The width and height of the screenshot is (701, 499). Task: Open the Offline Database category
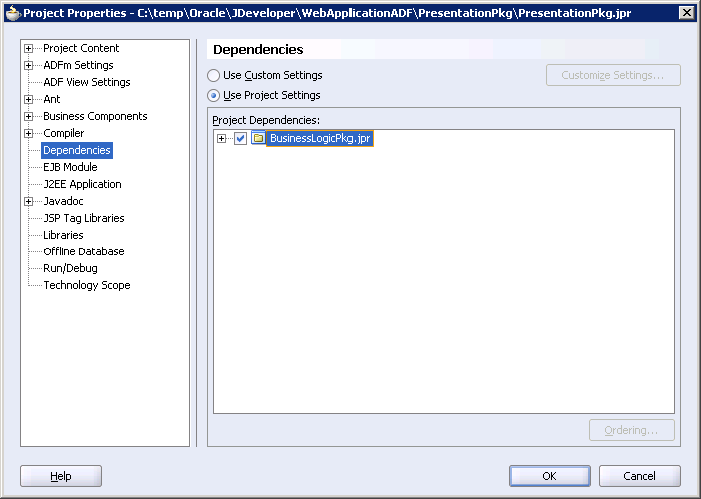[84, 251]
